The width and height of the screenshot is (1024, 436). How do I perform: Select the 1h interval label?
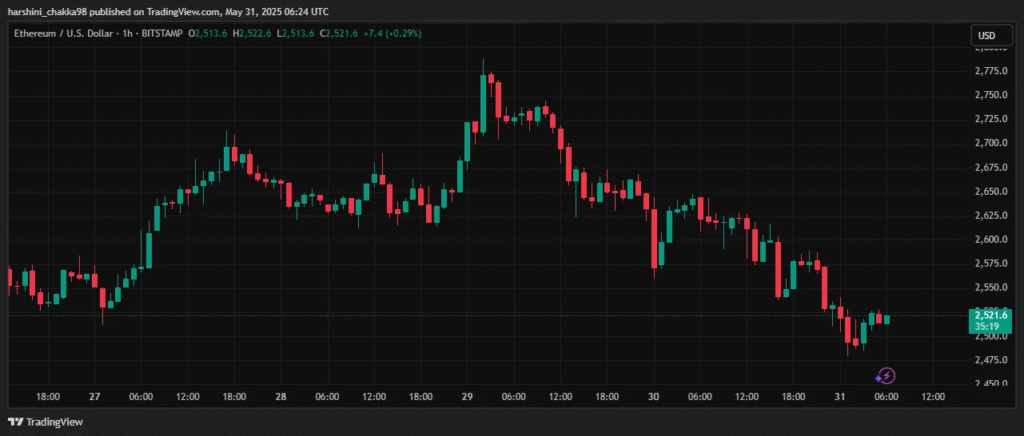tap(128, 35)
